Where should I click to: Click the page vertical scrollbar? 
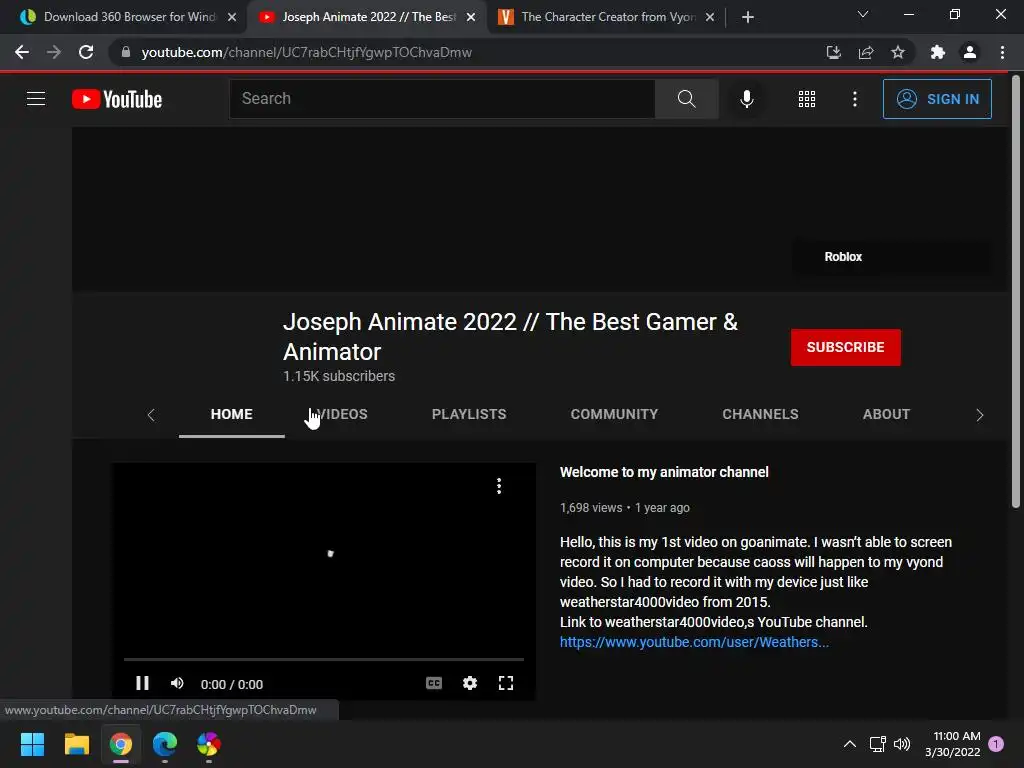1016,291
